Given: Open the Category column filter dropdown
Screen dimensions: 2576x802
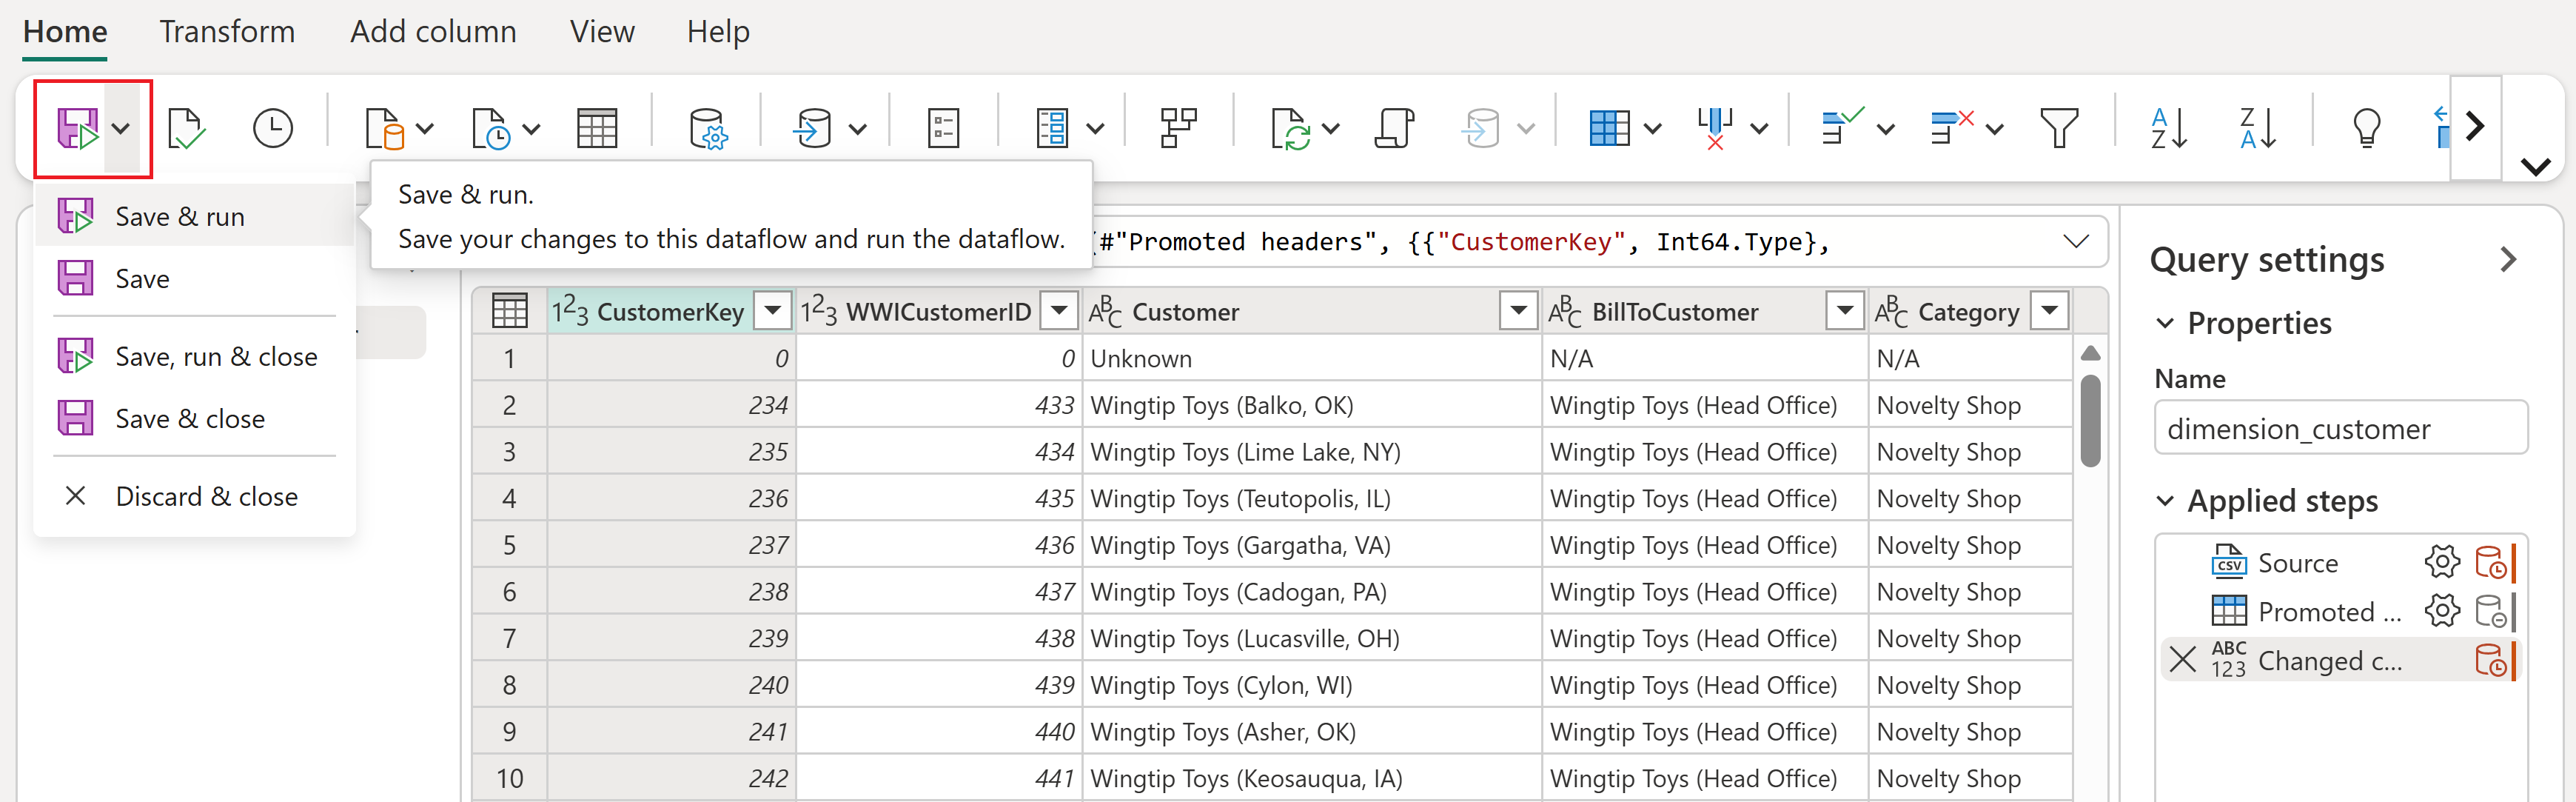Looking at the screenshot, I should 2049,311.
